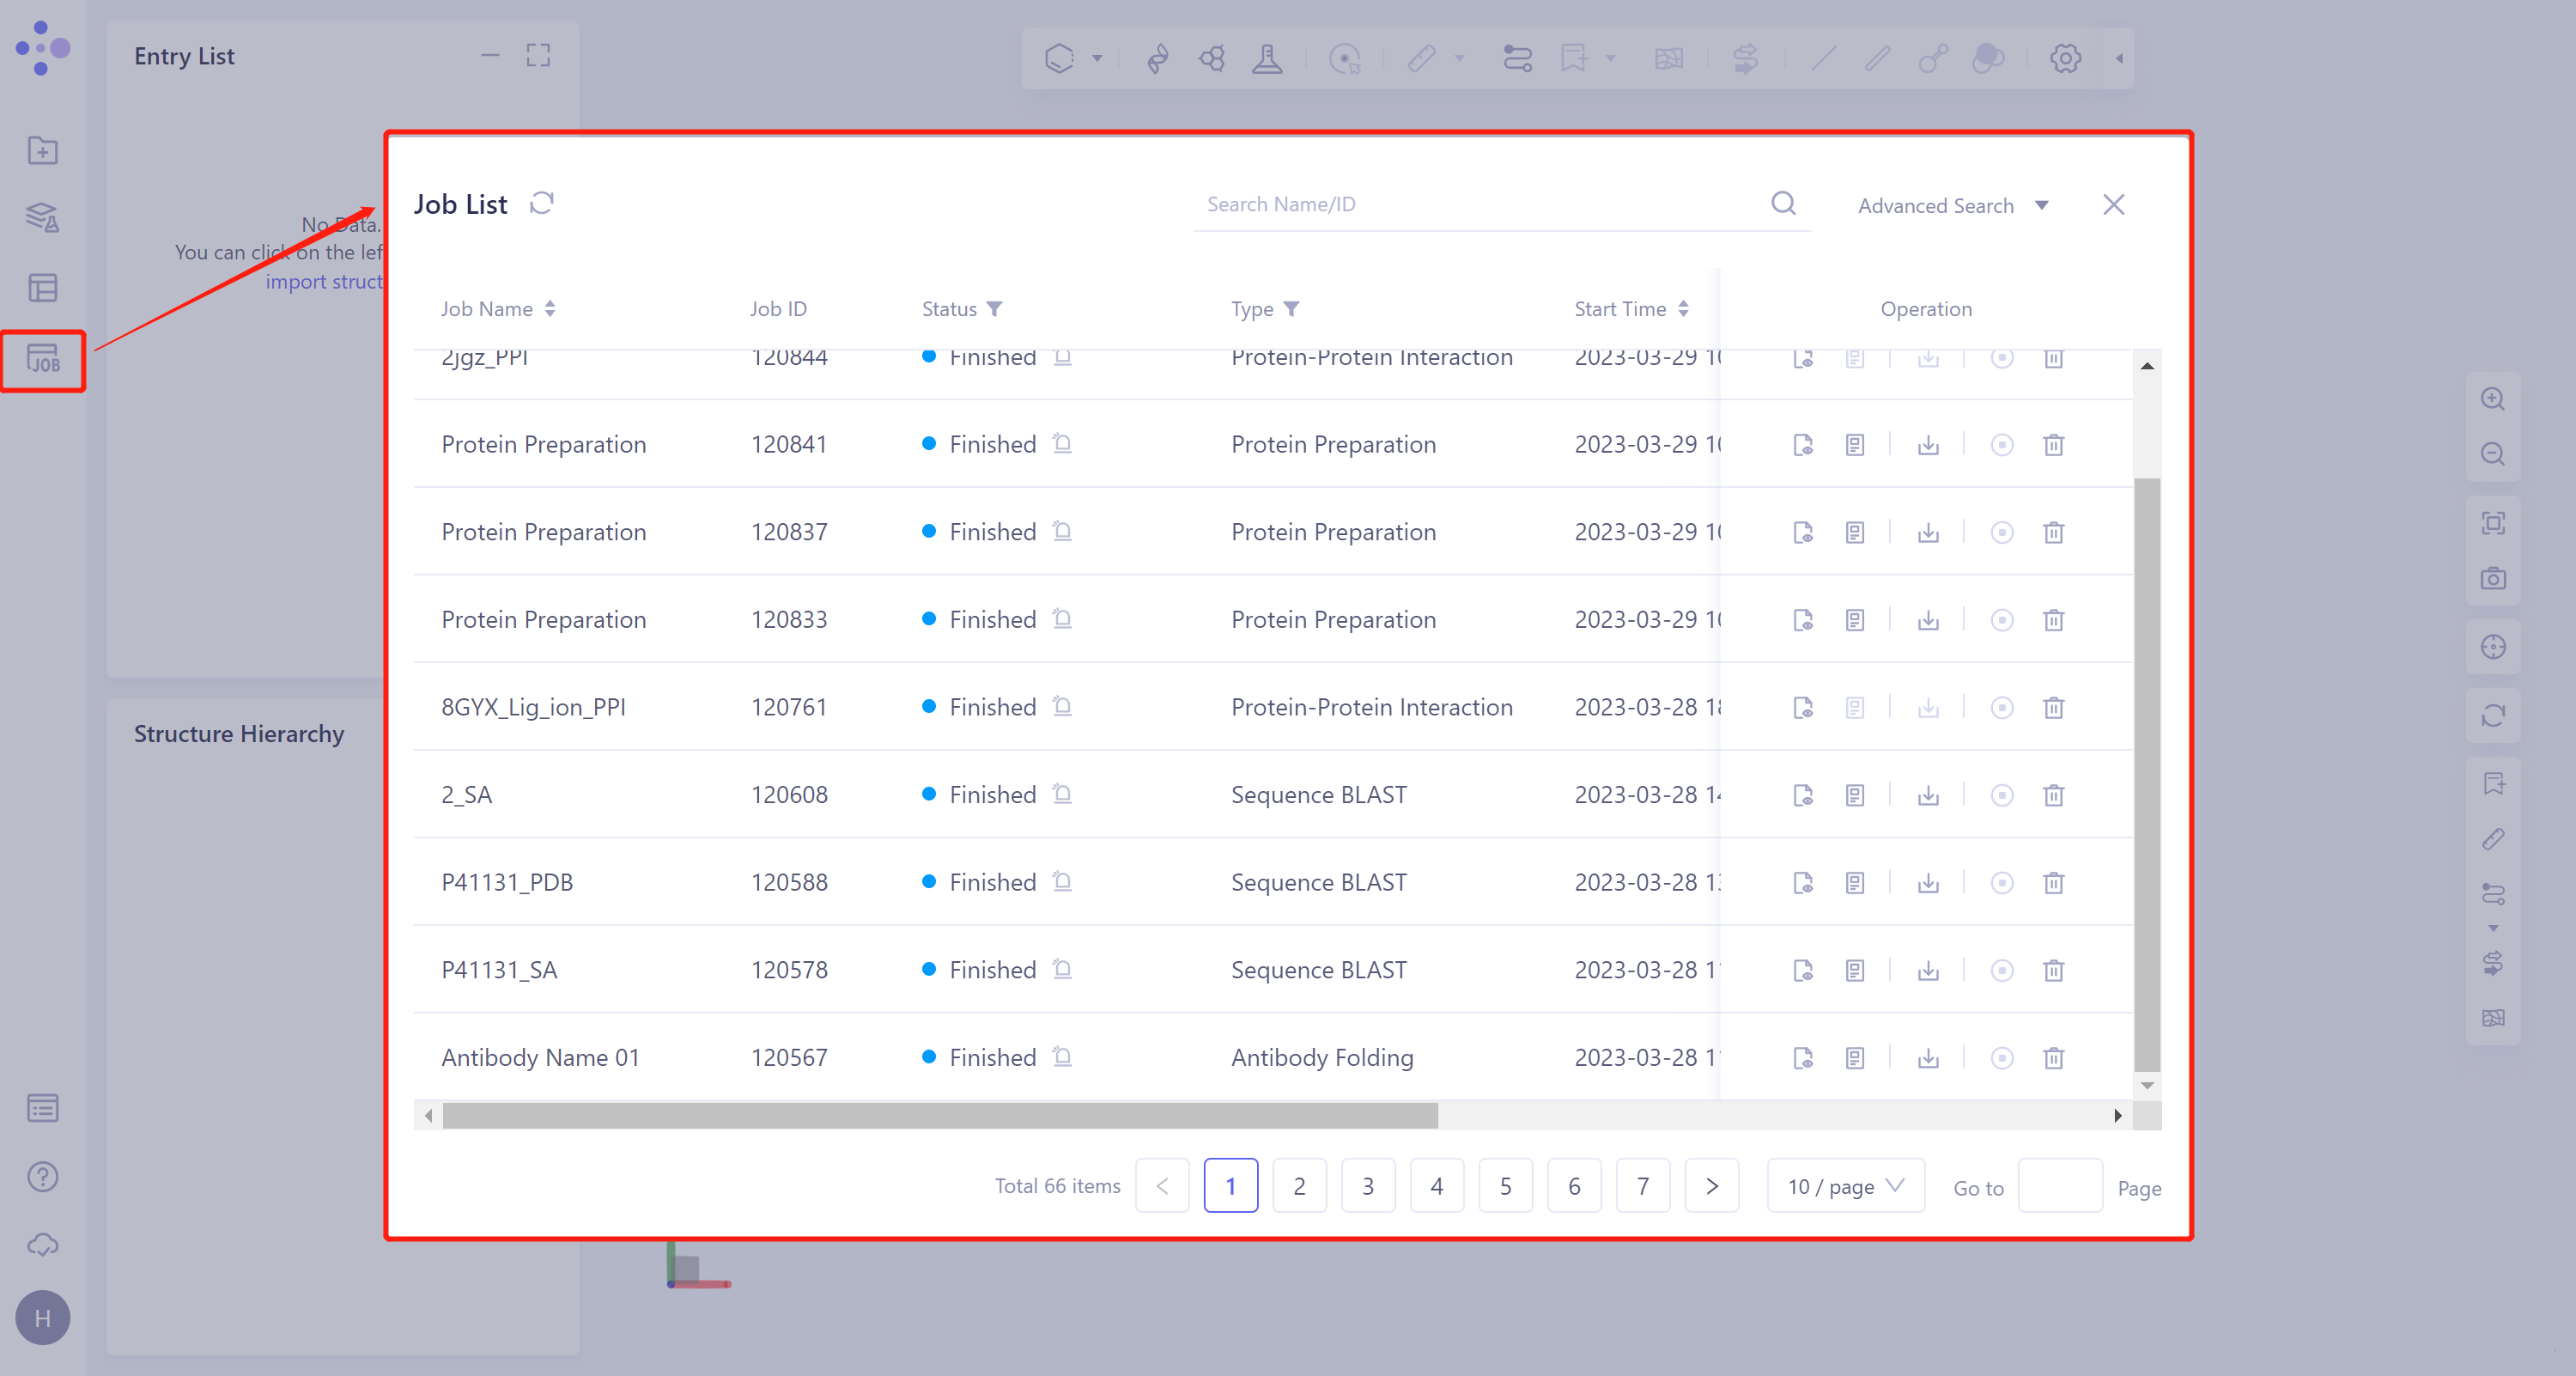Click the stop icon for Antibody Name 01
Viewport: 2576px width, 1376px height.
point(2001,1058)
